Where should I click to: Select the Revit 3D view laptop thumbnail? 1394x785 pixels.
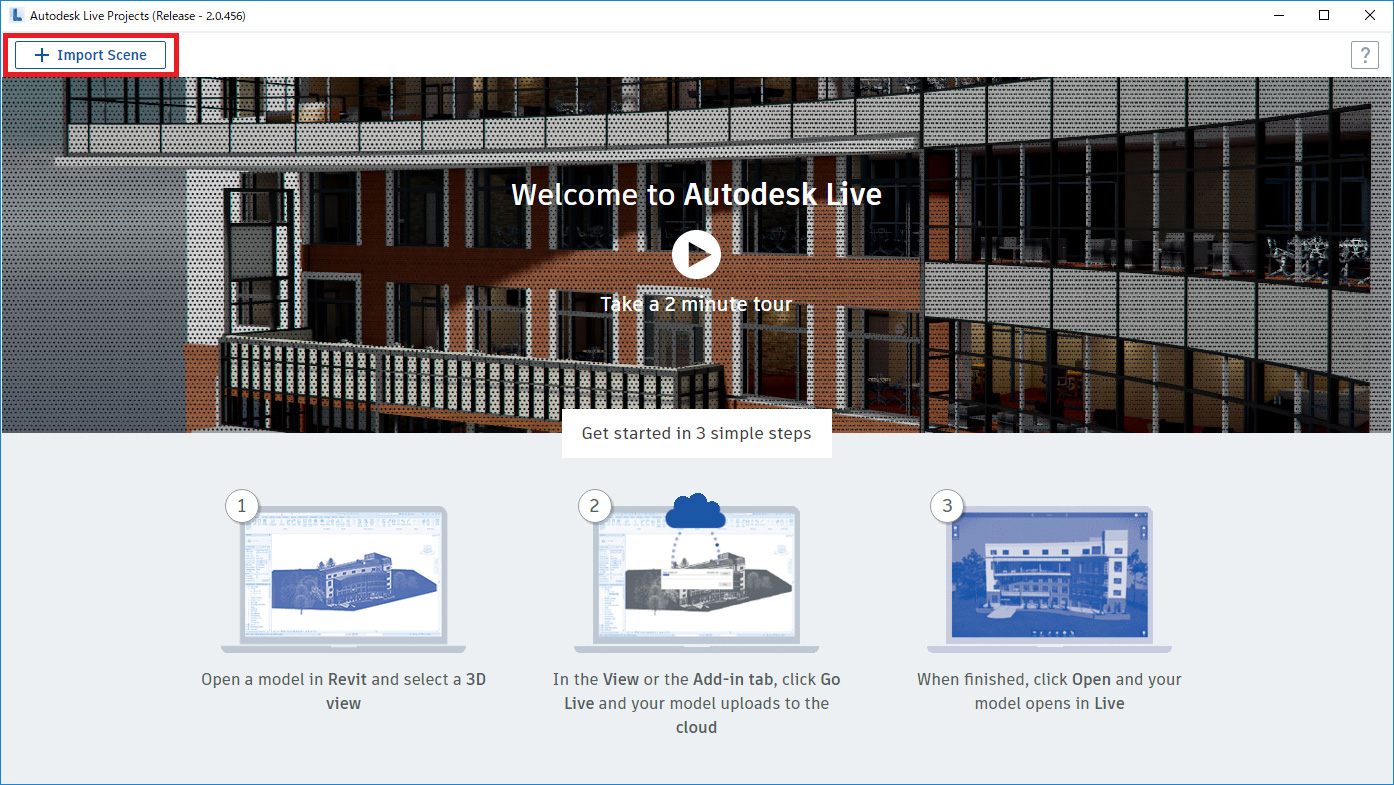click(343, 580)
